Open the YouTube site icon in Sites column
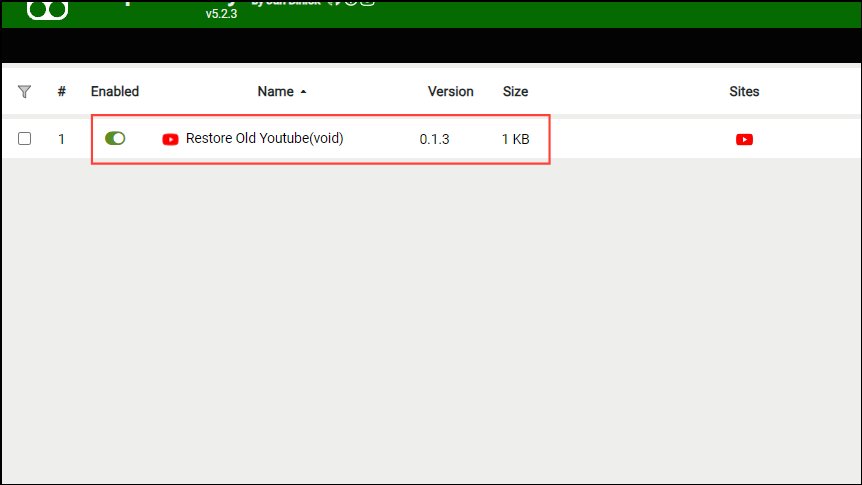This screenshot has height=485, width=862. click(x=744, y=140)
